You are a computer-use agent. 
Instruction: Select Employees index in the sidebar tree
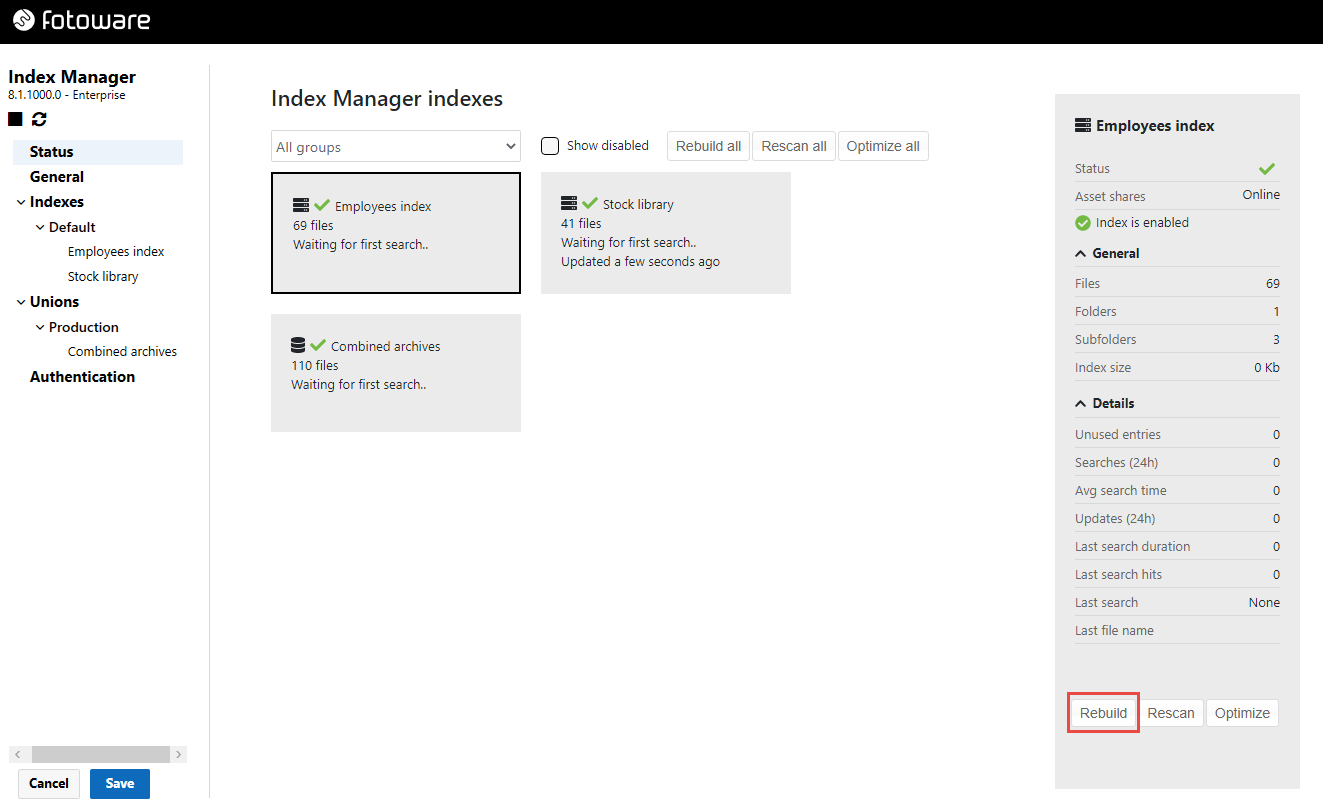(x=116, y=252)
